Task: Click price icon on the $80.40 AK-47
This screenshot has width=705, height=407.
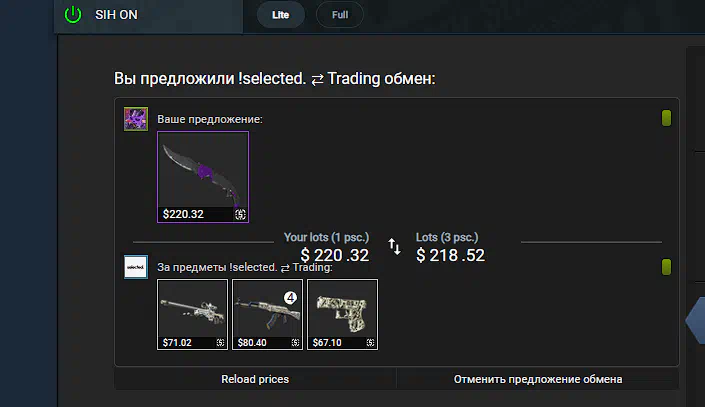Action: 295,343
